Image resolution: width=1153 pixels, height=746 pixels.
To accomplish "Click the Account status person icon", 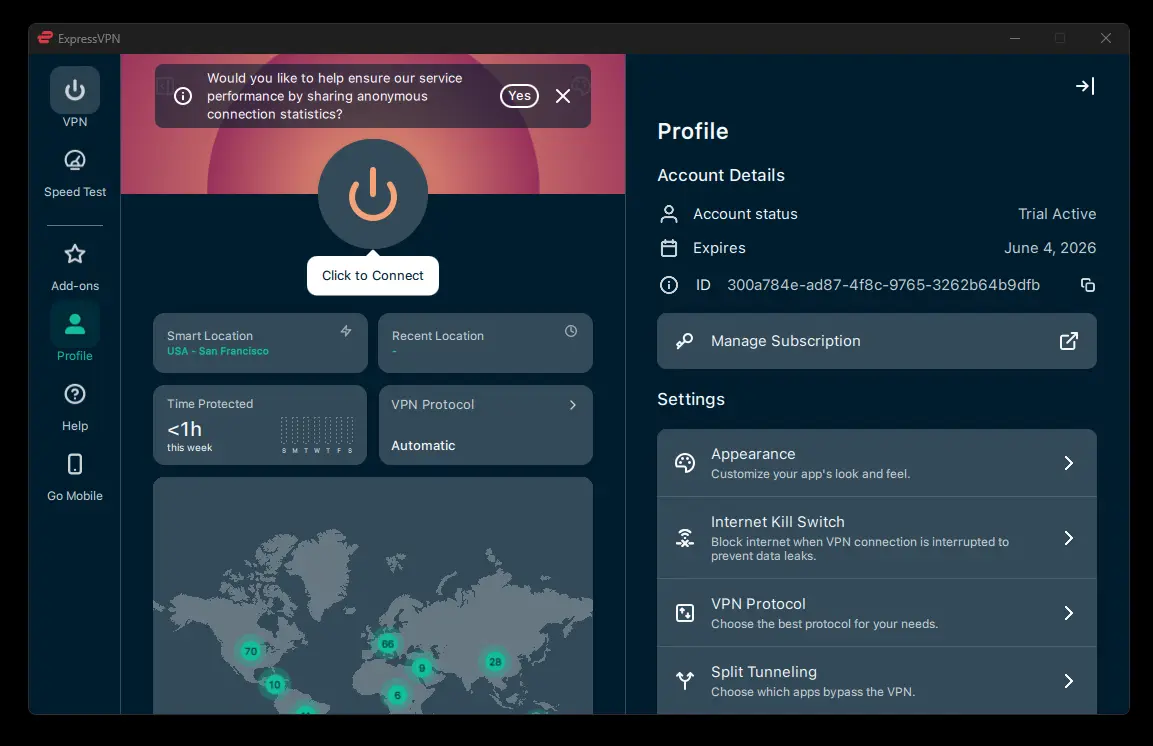I will click(668, 214).
